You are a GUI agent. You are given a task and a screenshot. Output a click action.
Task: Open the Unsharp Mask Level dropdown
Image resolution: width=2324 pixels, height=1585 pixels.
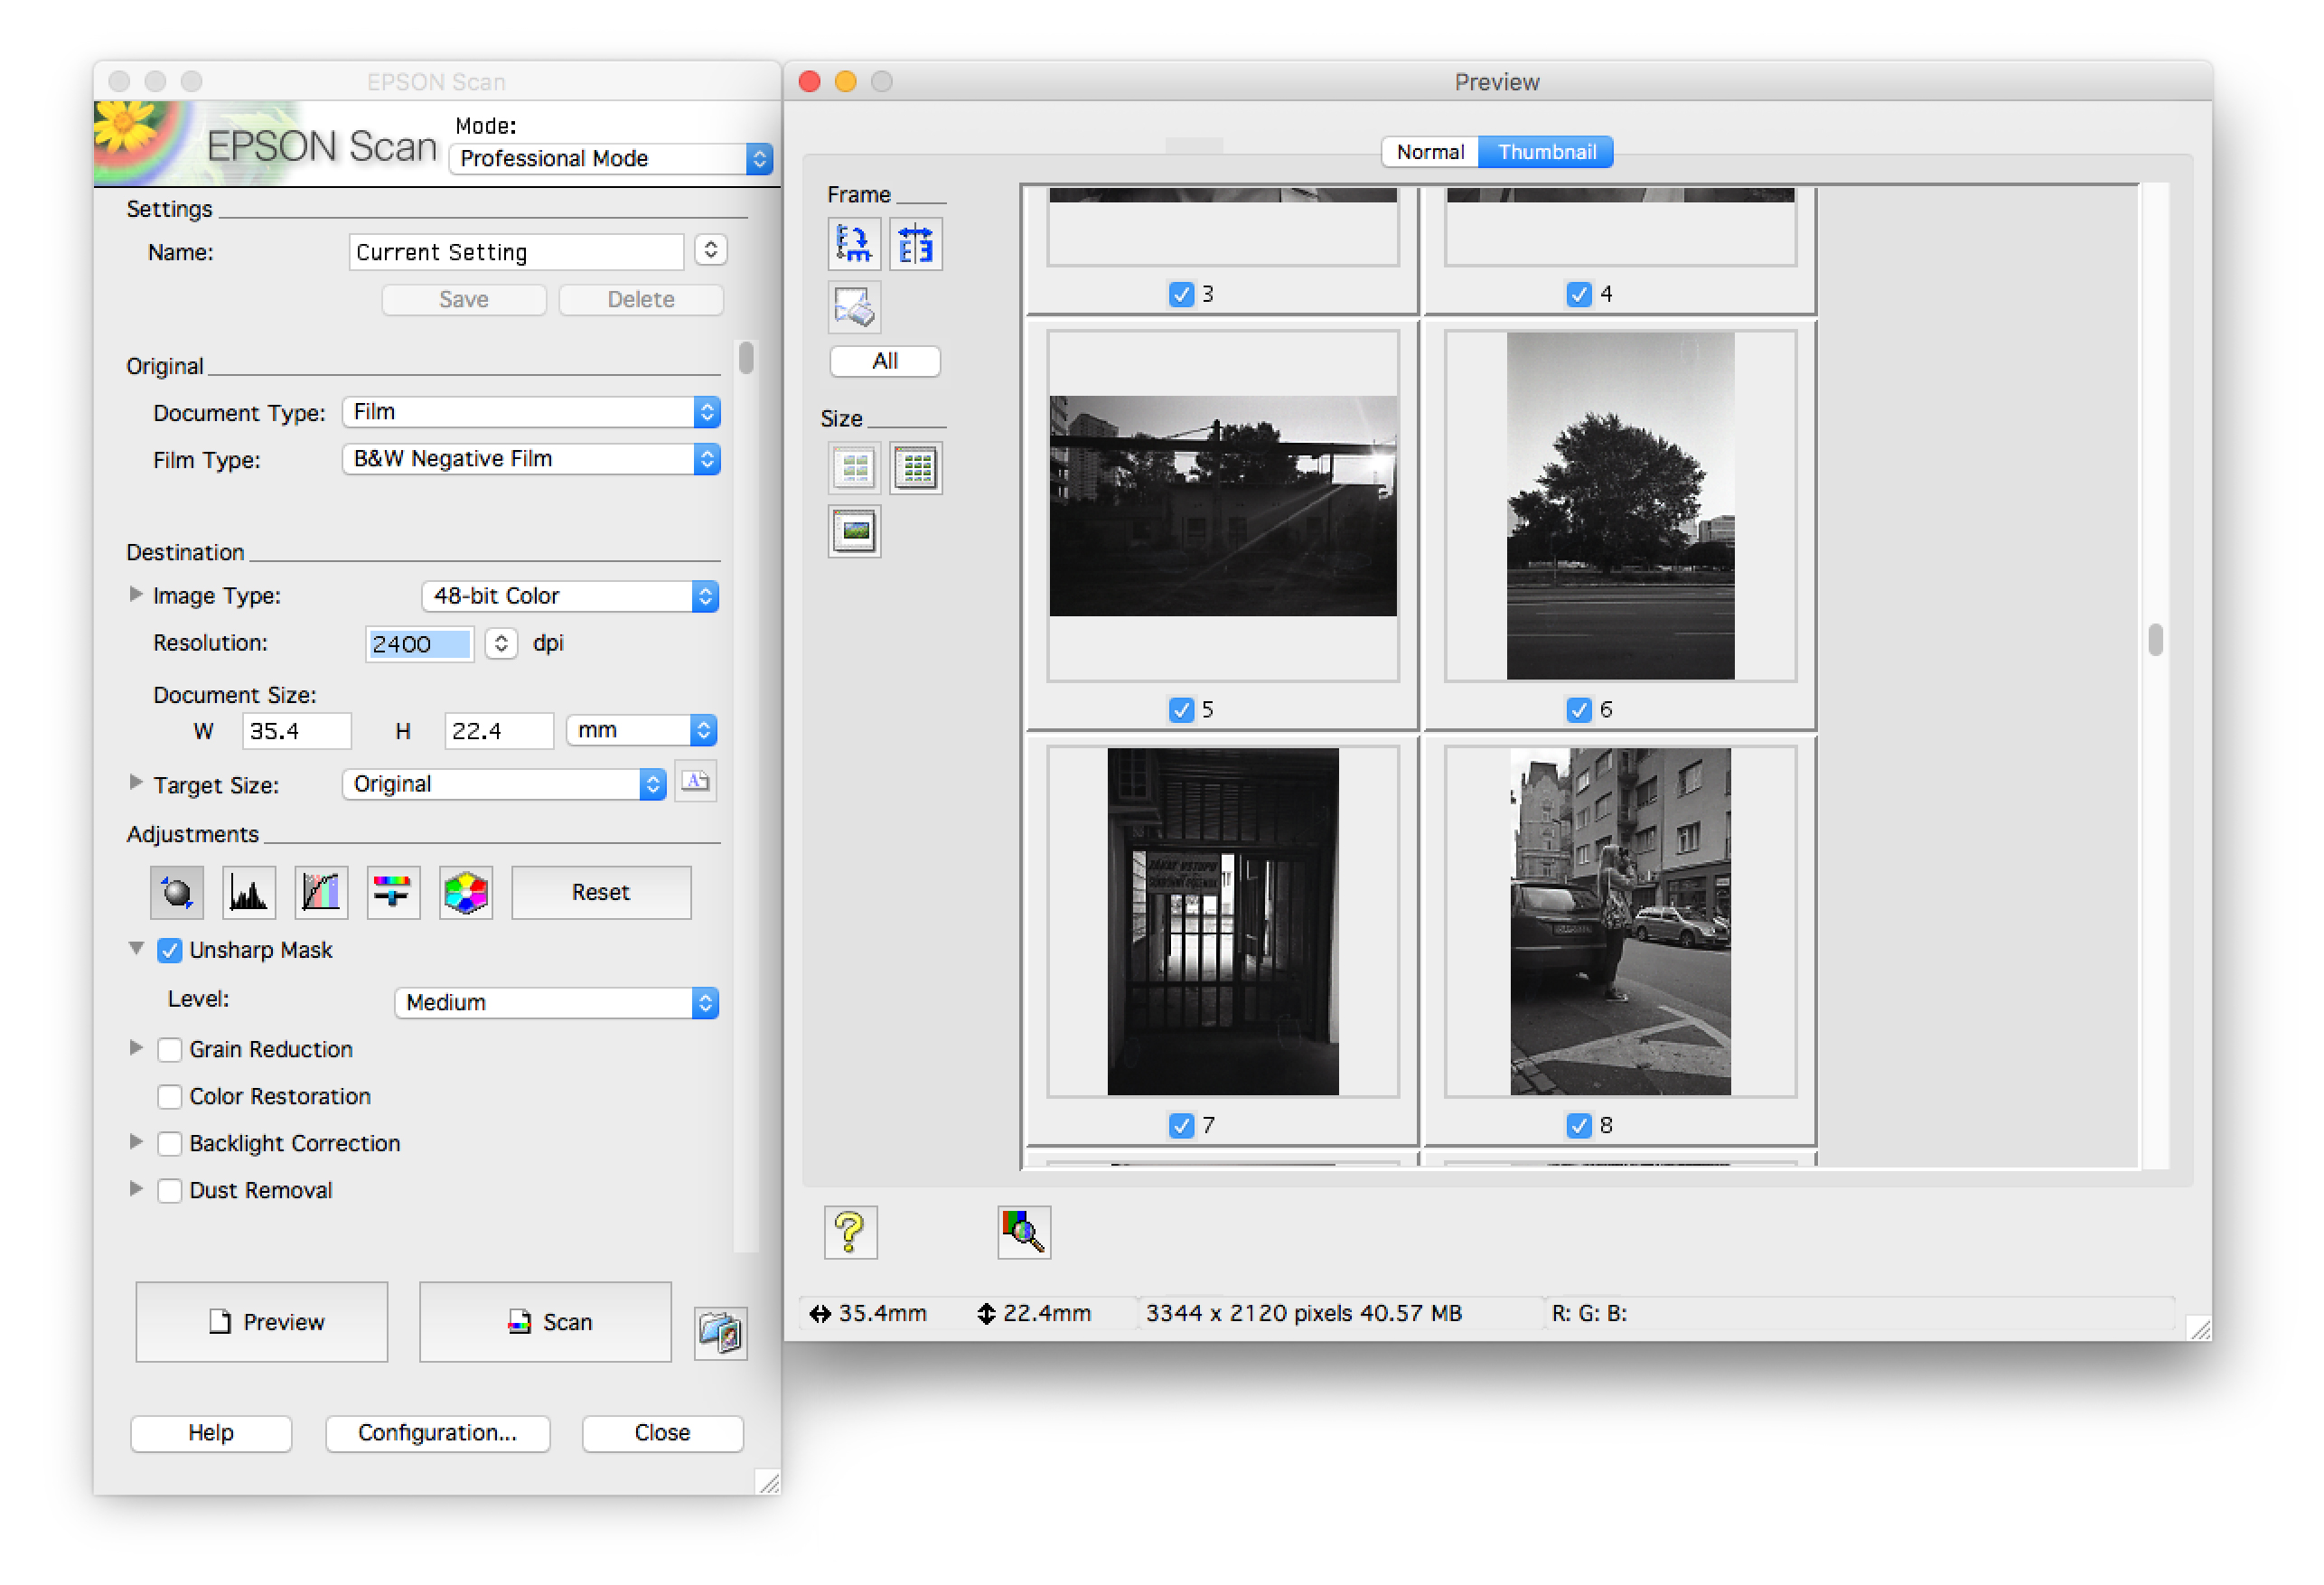pos(556,1003)
